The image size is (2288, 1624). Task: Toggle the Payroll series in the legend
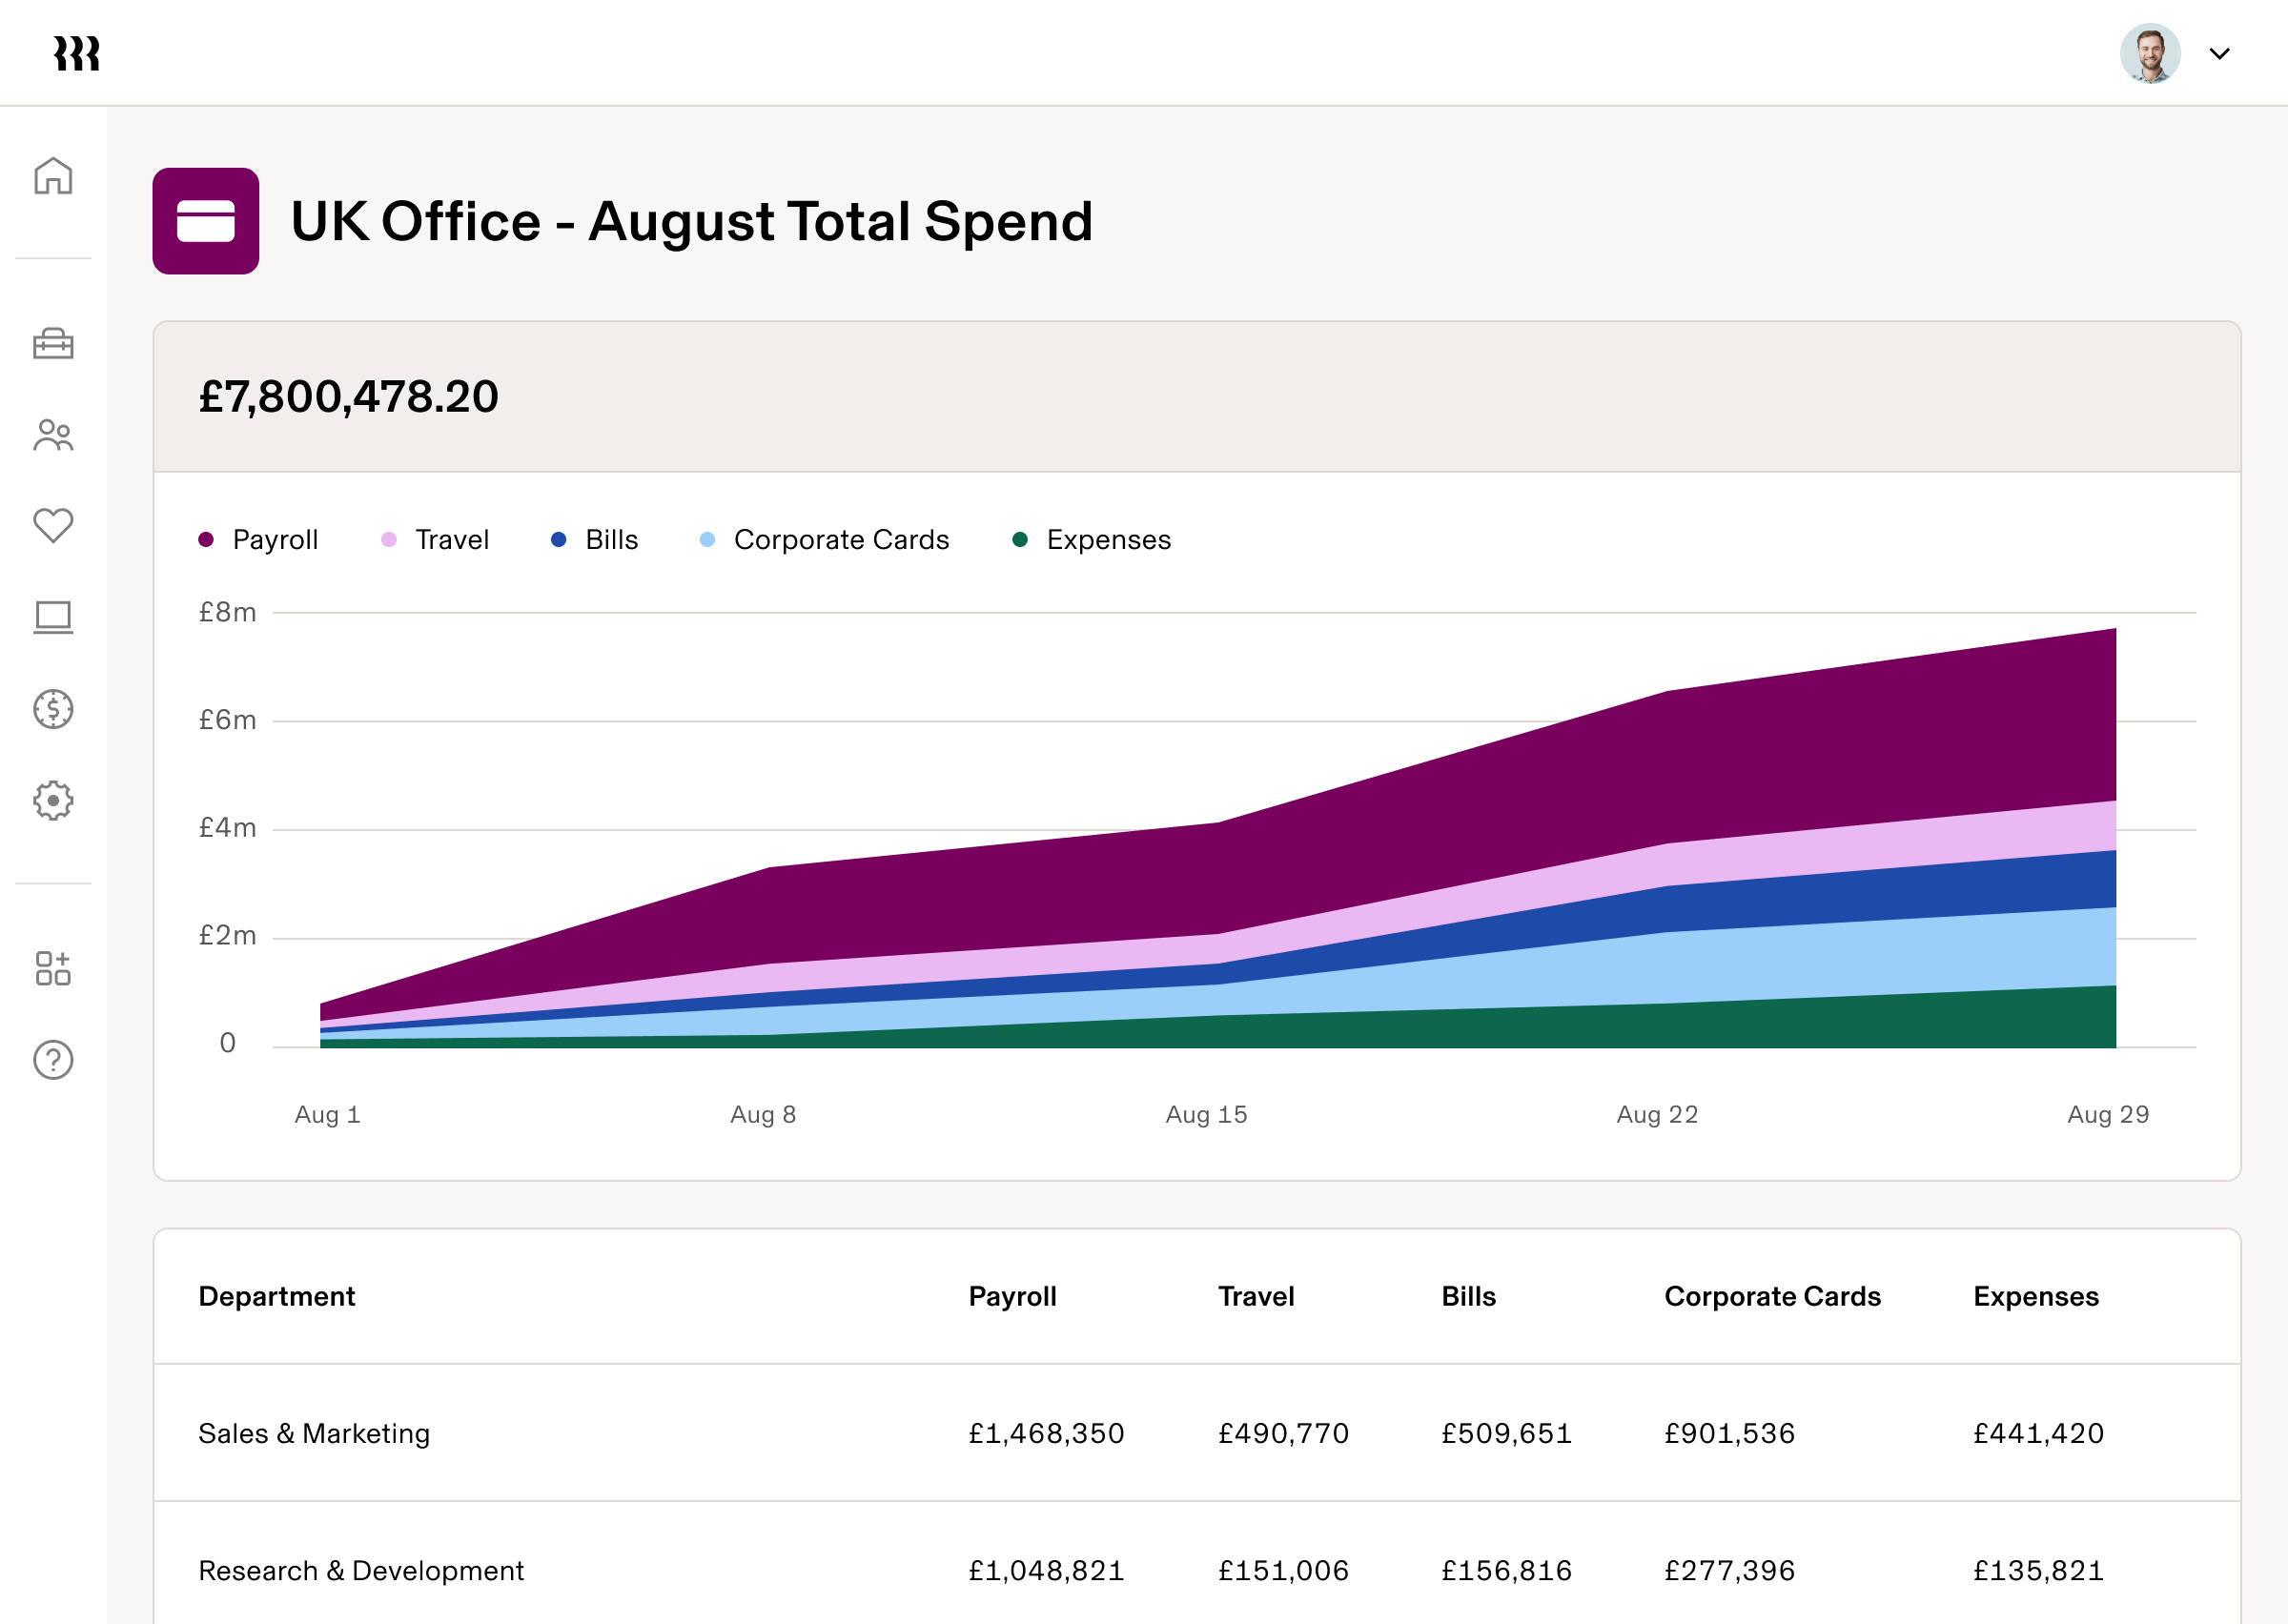[x=259, y=539]
